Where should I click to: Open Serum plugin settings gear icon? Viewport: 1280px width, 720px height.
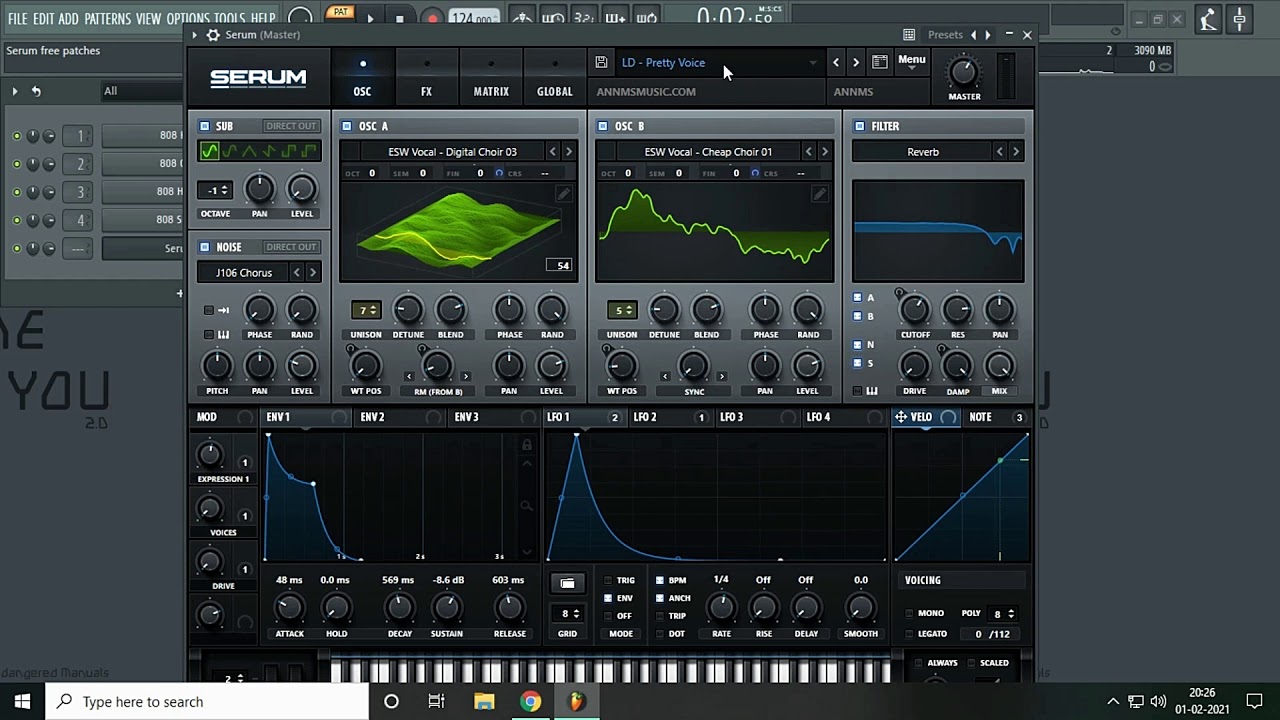[x=213, y=34]
